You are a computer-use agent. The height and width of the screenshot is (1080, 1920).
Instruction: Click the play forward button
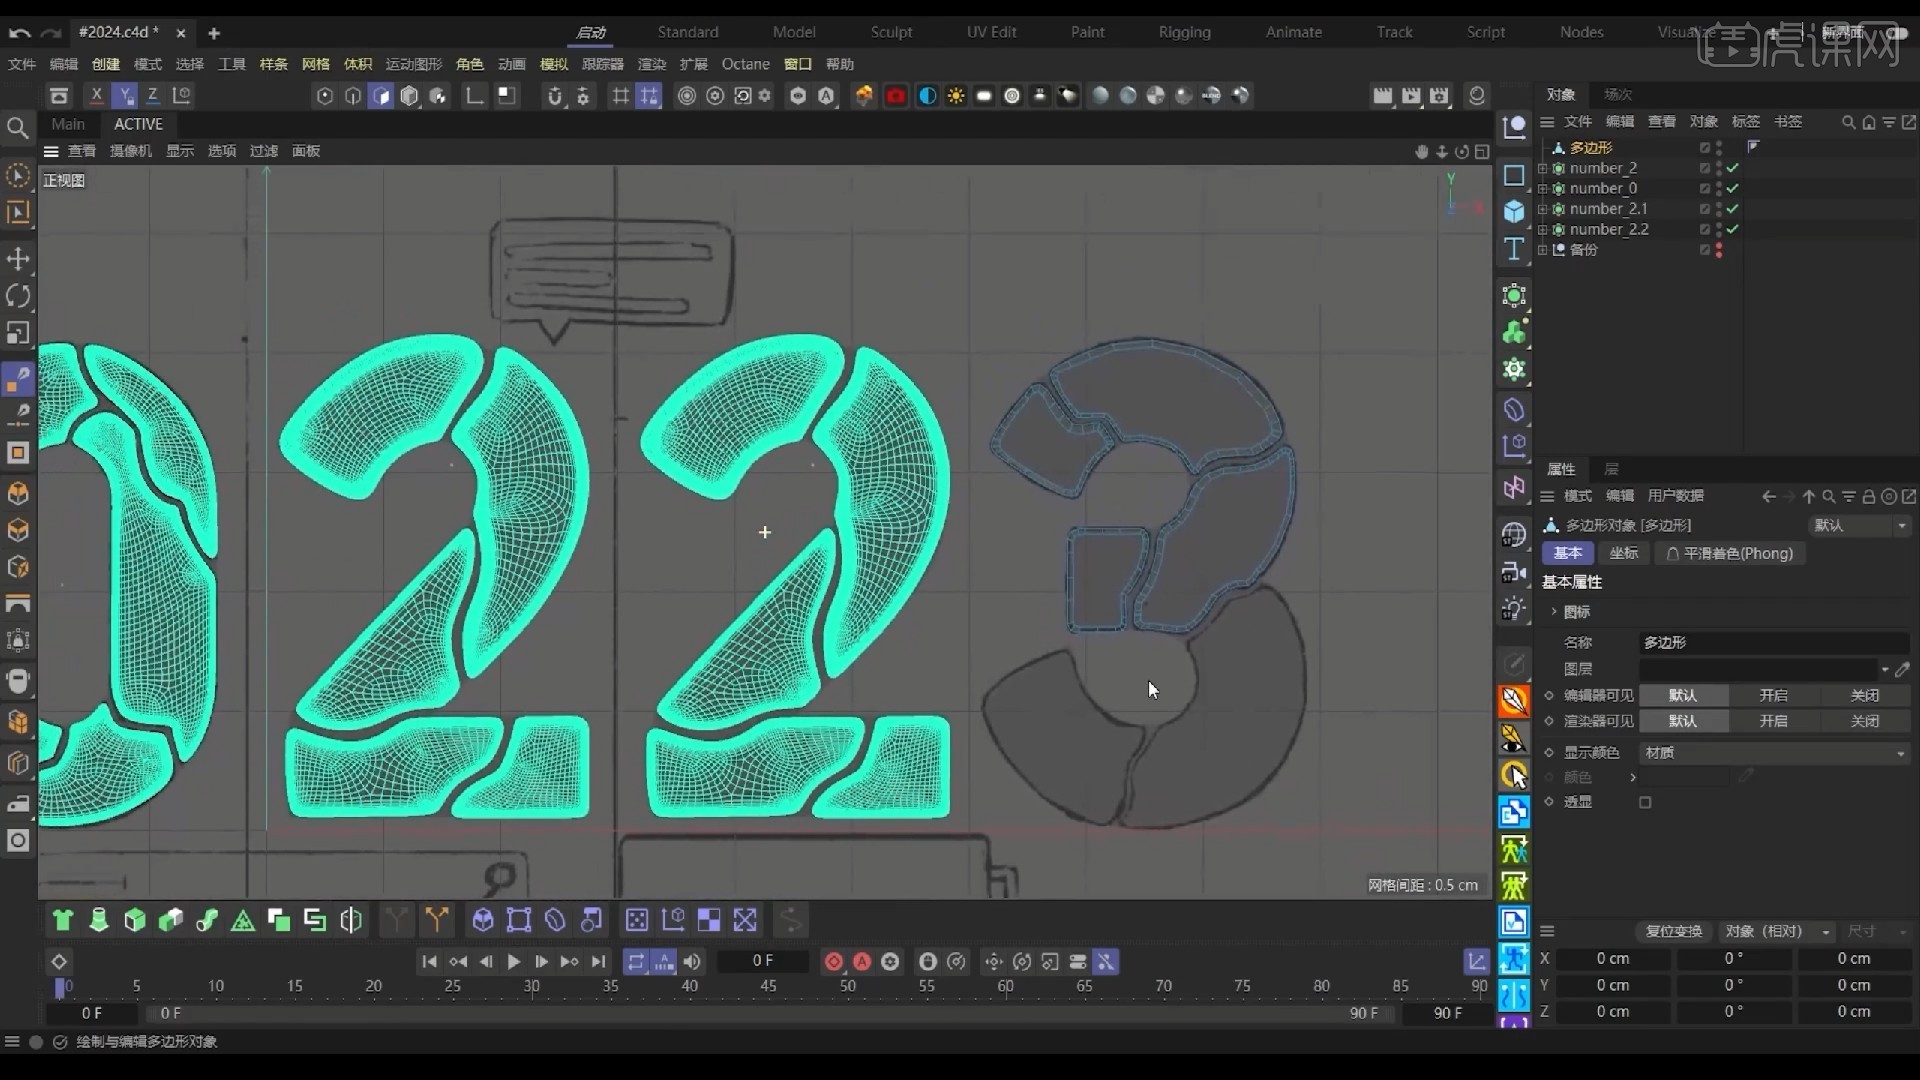[x=513, y=962]
